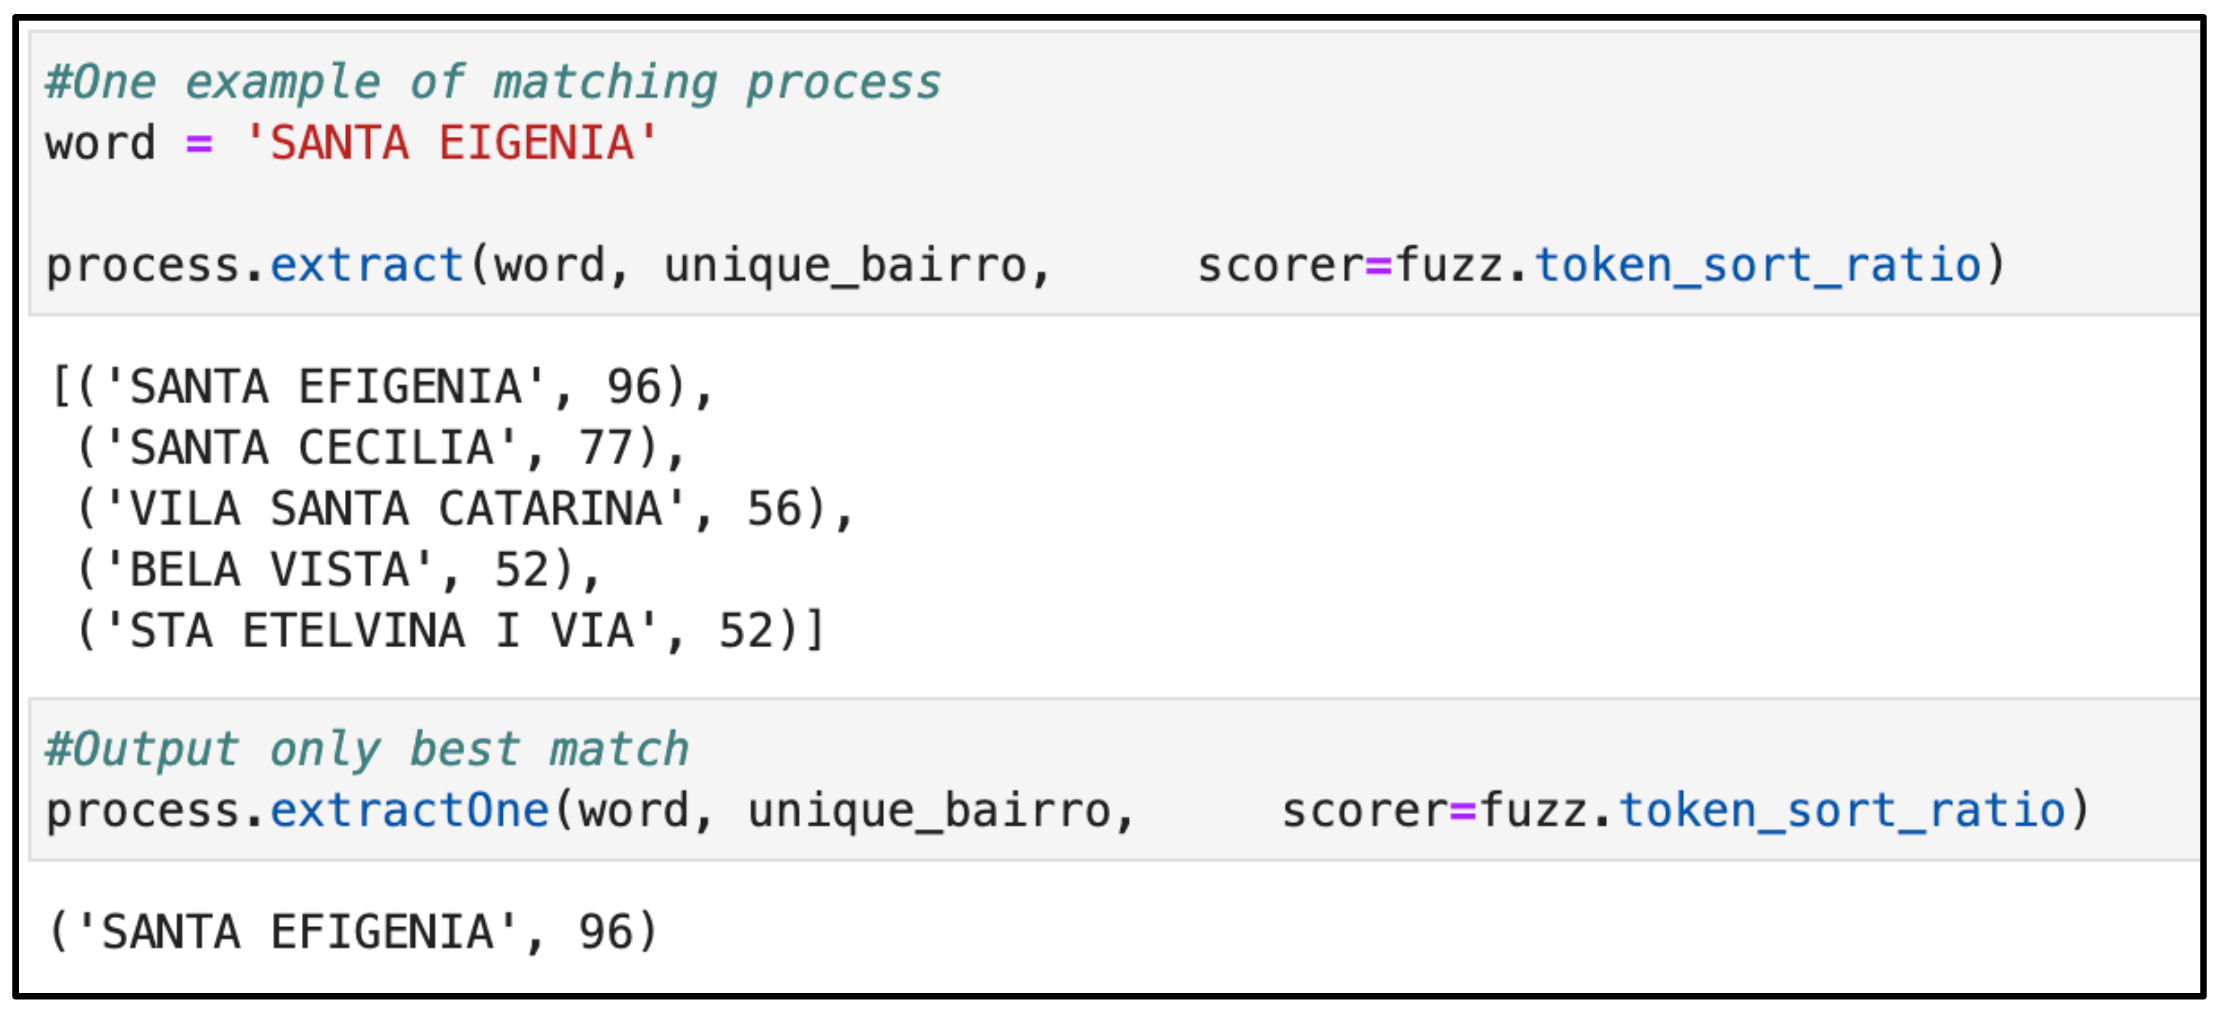Click the variable name 'word' in the assignment
Viewport: 2218px width, 1011px height.
point(100,143)
